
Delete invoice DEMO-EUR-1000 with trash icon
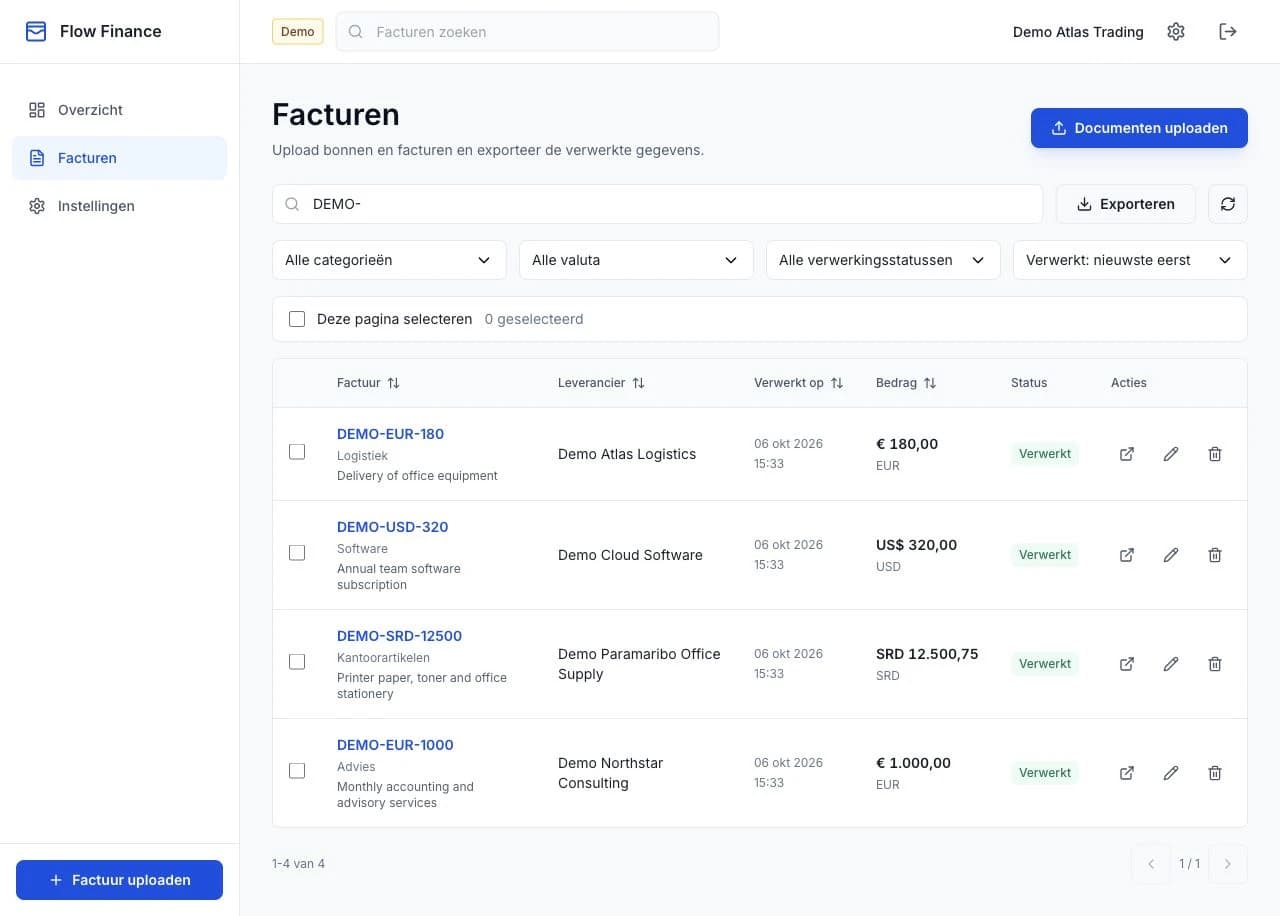(1215, 773)
